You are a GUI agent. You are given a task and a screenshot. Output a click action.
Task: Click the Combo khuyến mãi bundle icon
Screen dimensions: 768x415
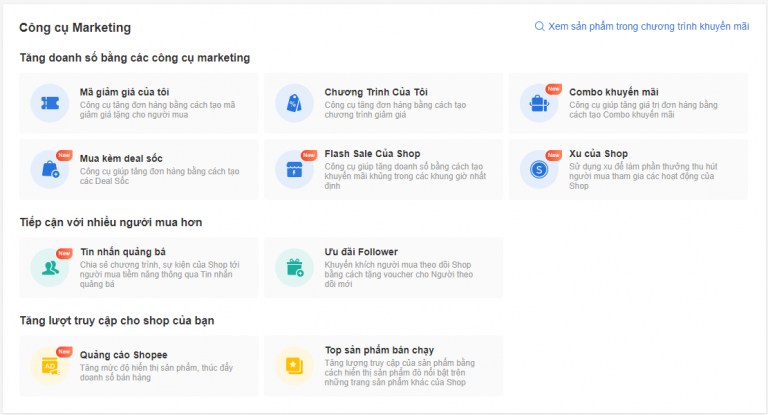pos(539,103)
